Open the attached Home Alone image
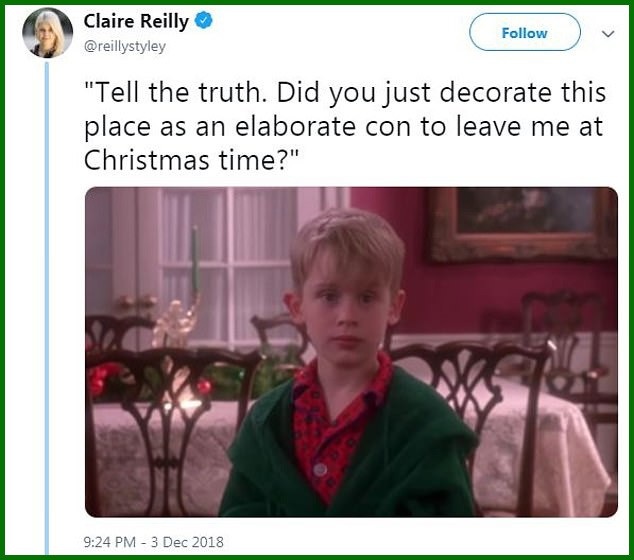The width and height of the screenshot is (634, 560). coord(350,351)
